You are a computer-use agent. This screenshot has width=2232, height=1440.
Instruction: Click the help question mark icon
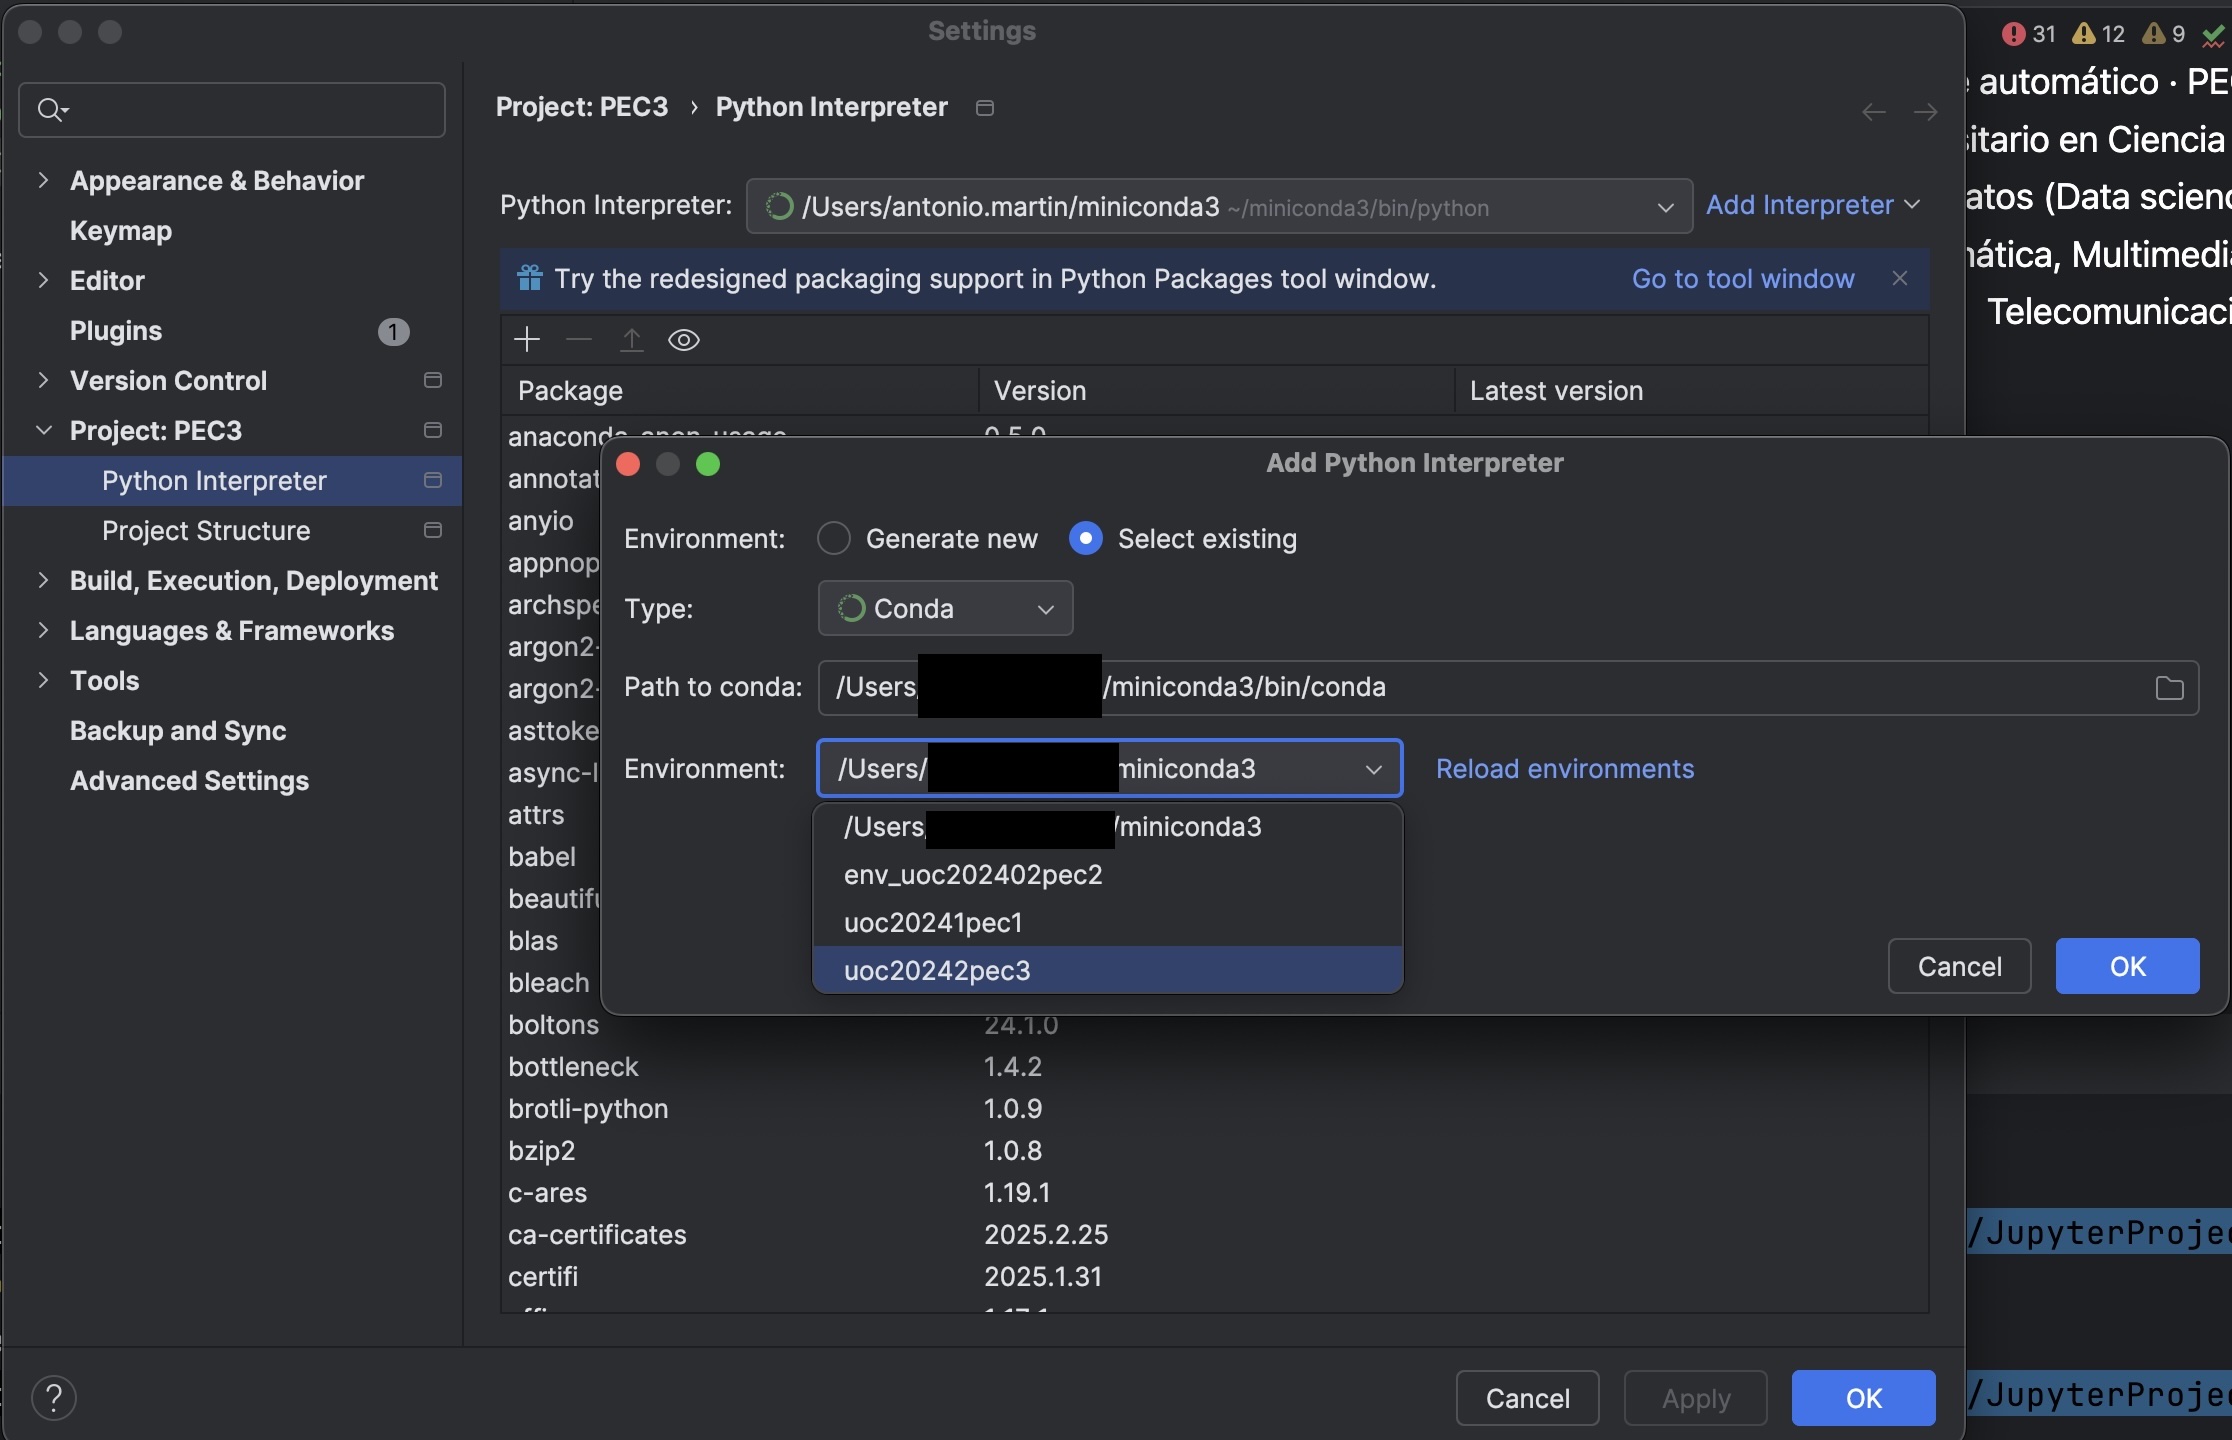click(54, 1397)
